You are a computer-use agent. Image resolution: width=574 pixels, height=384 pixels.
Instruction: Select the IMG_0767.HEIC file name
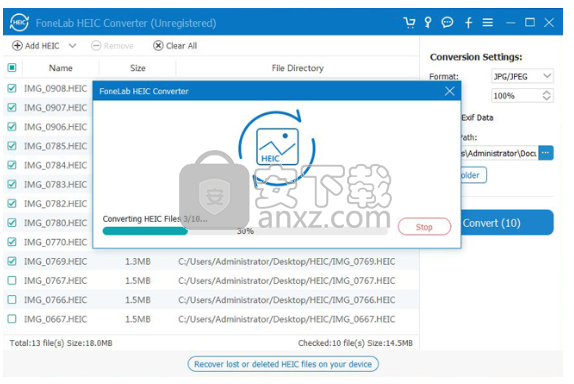click(x=56, y=280)
